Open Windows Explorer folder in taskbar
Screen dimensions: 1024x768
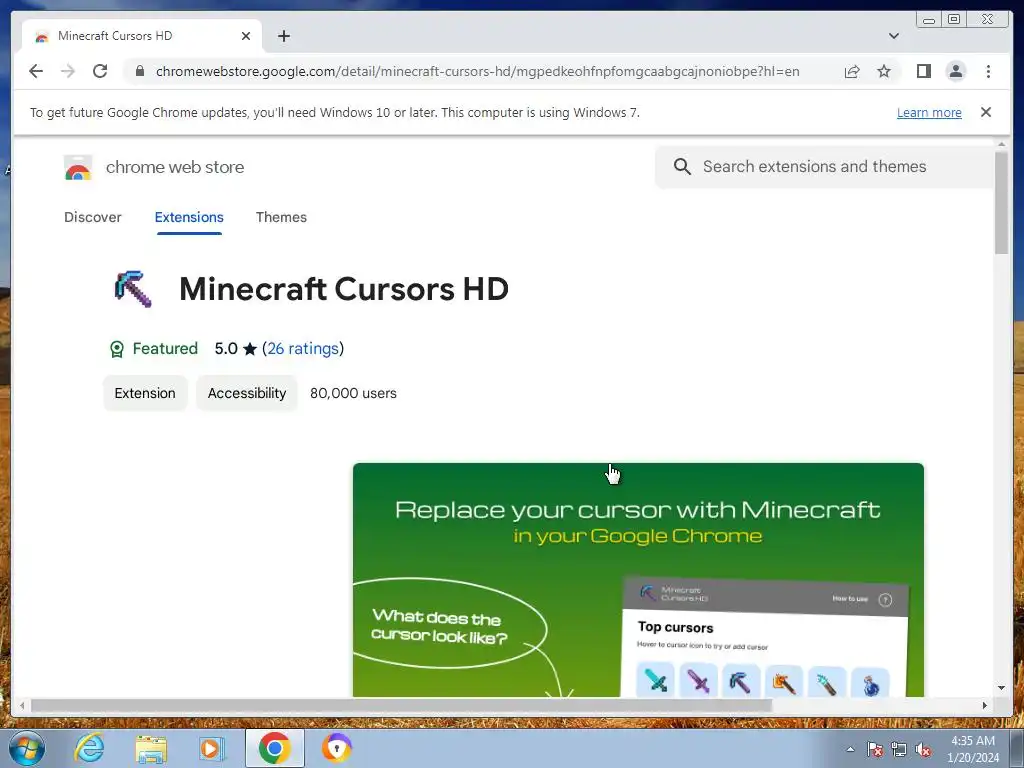click(151, 749)
